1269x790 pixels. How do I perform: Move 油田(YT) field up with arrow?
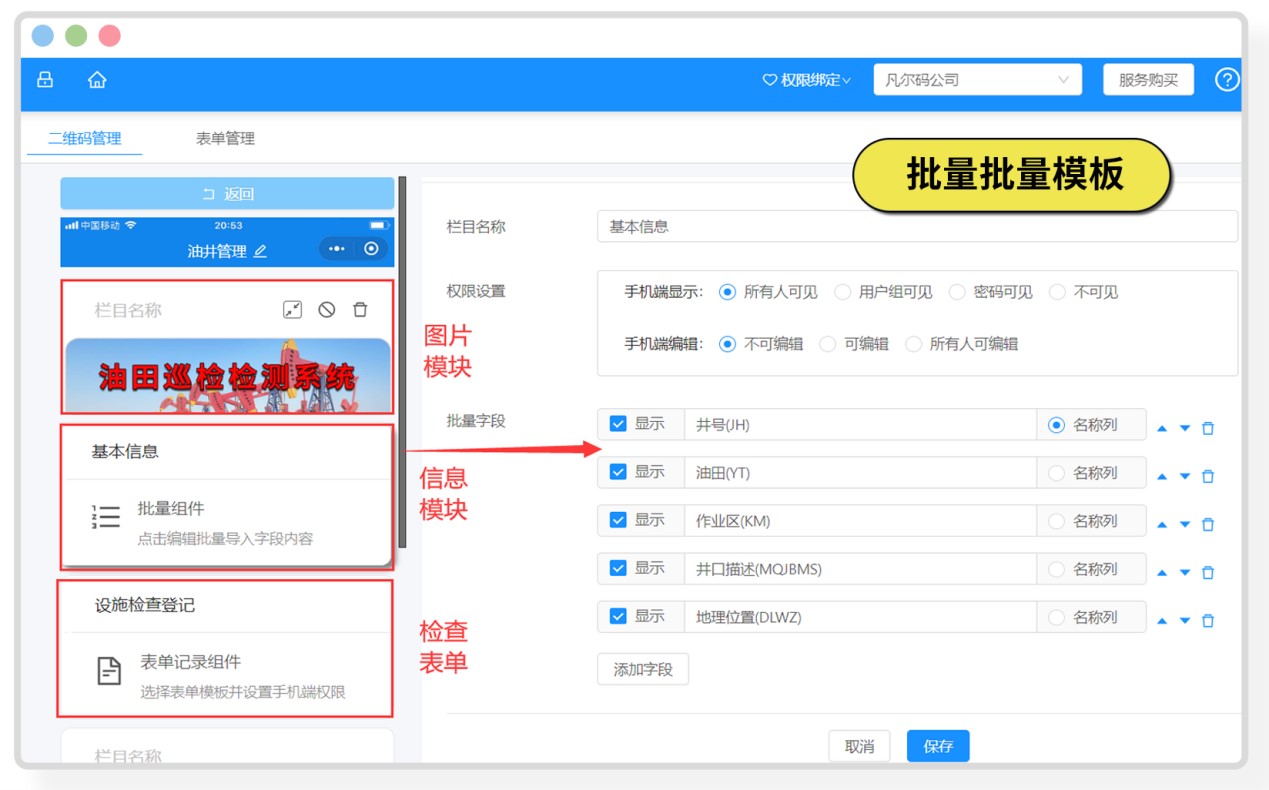click(1162, 477)
